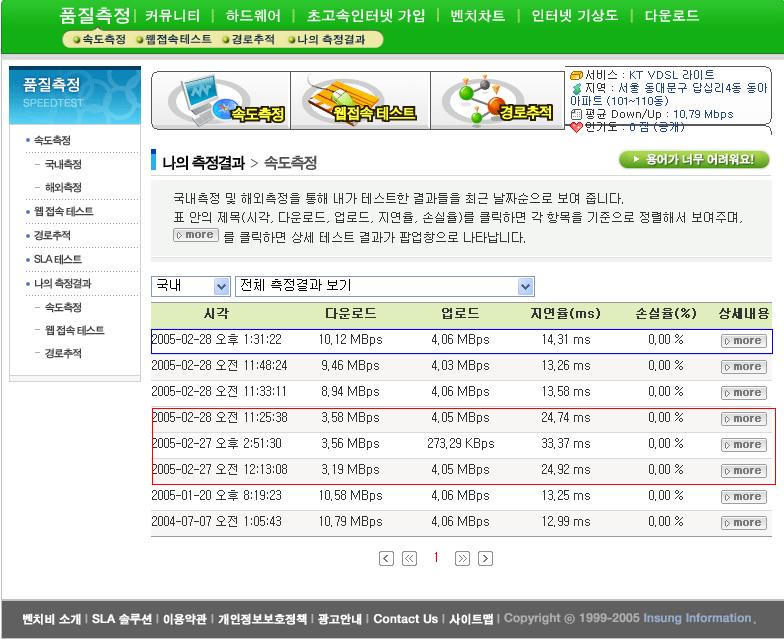This screenshot has width=784, height=640.
Task: Sort results by 다운로드 column header
Action: tap(350, 314)
